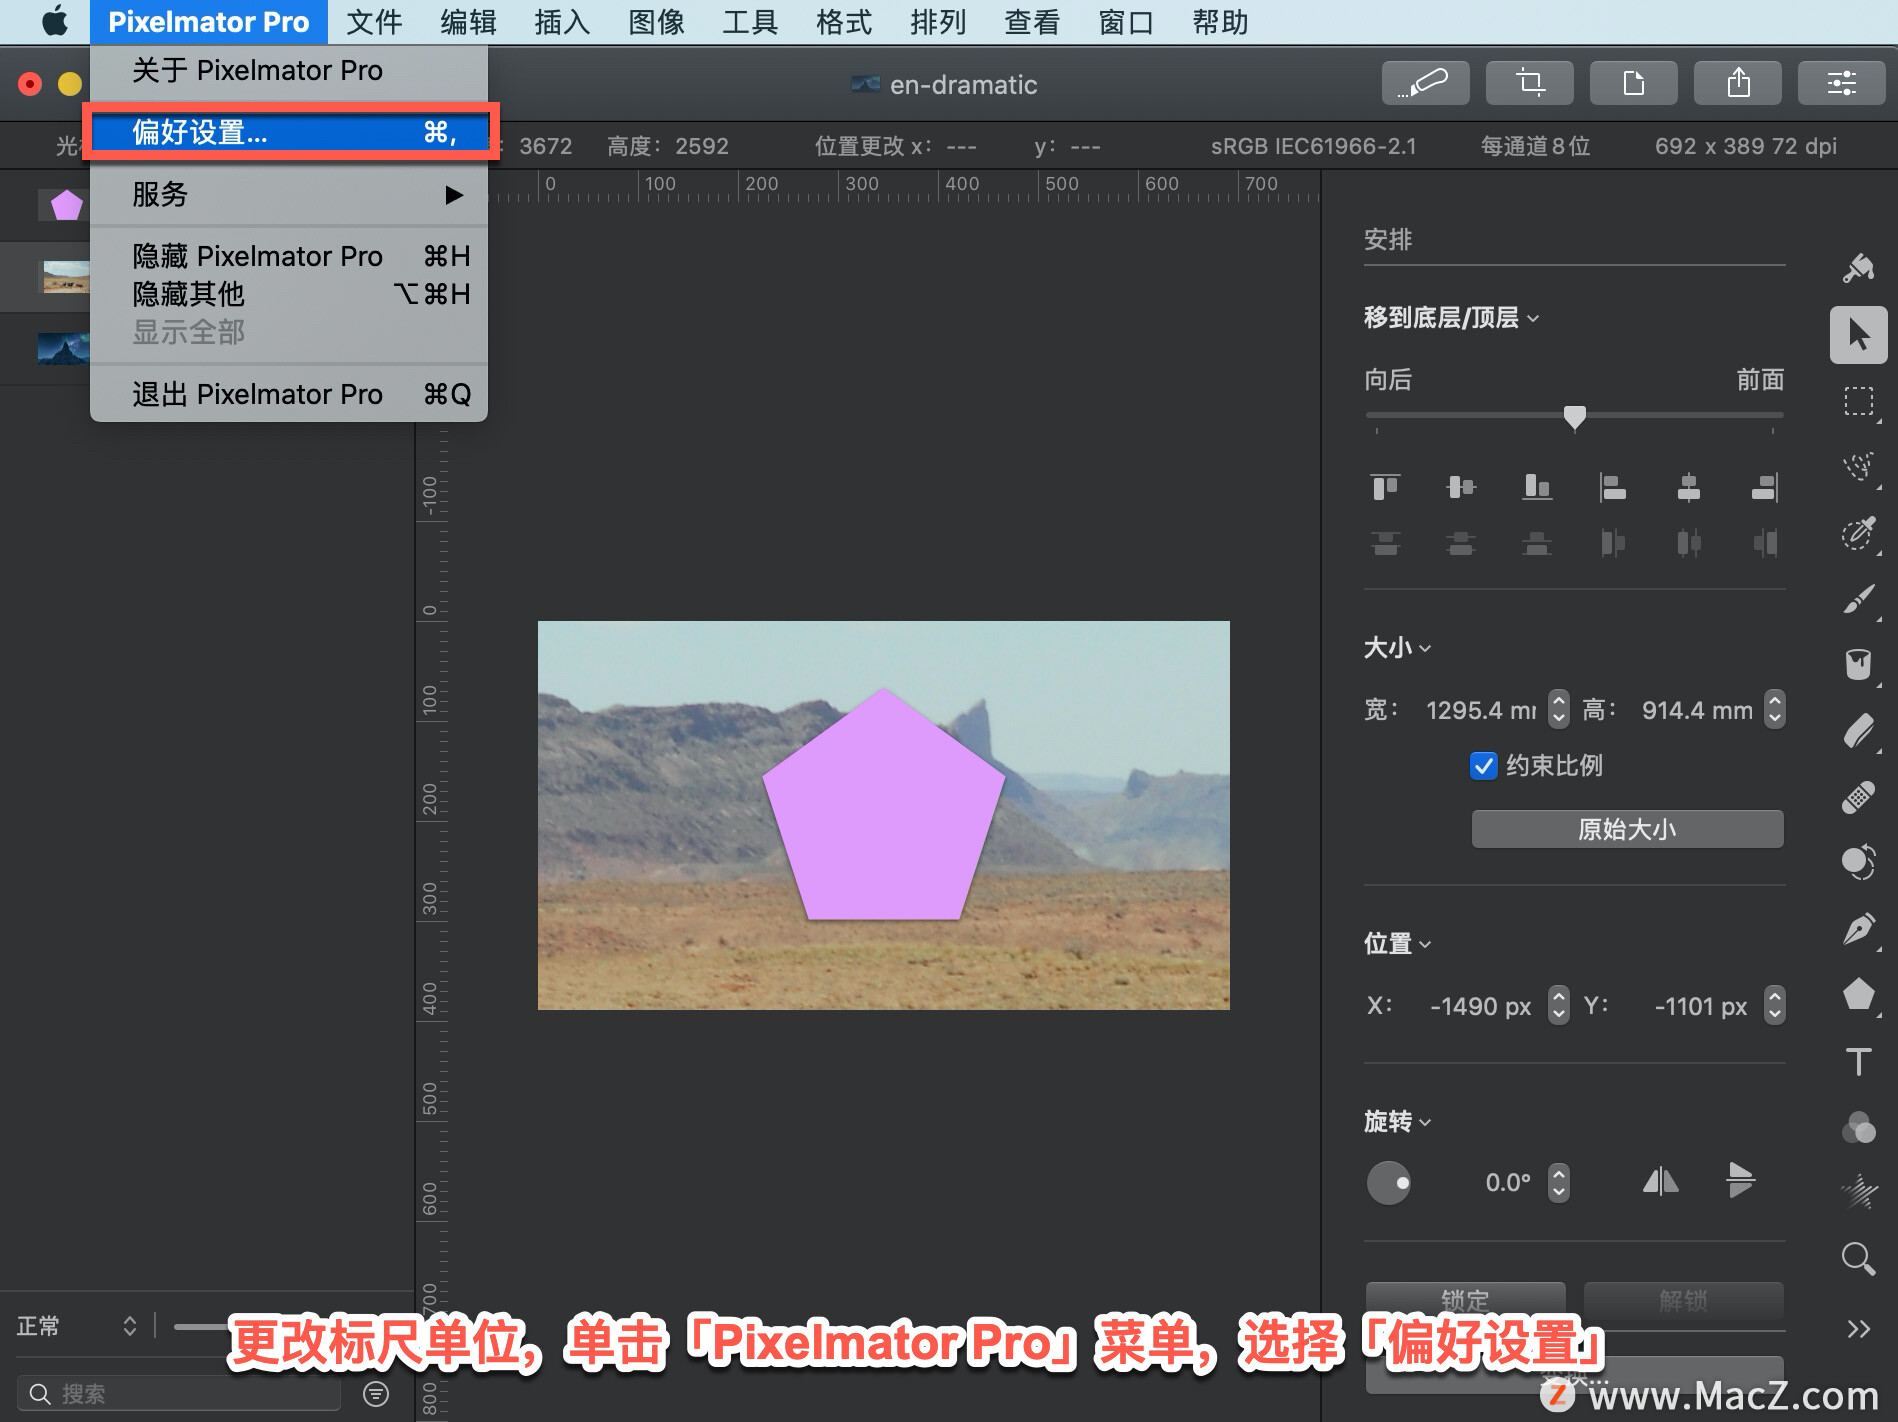Choose 关于 Pixelmator Pro

tap(289, 70)
